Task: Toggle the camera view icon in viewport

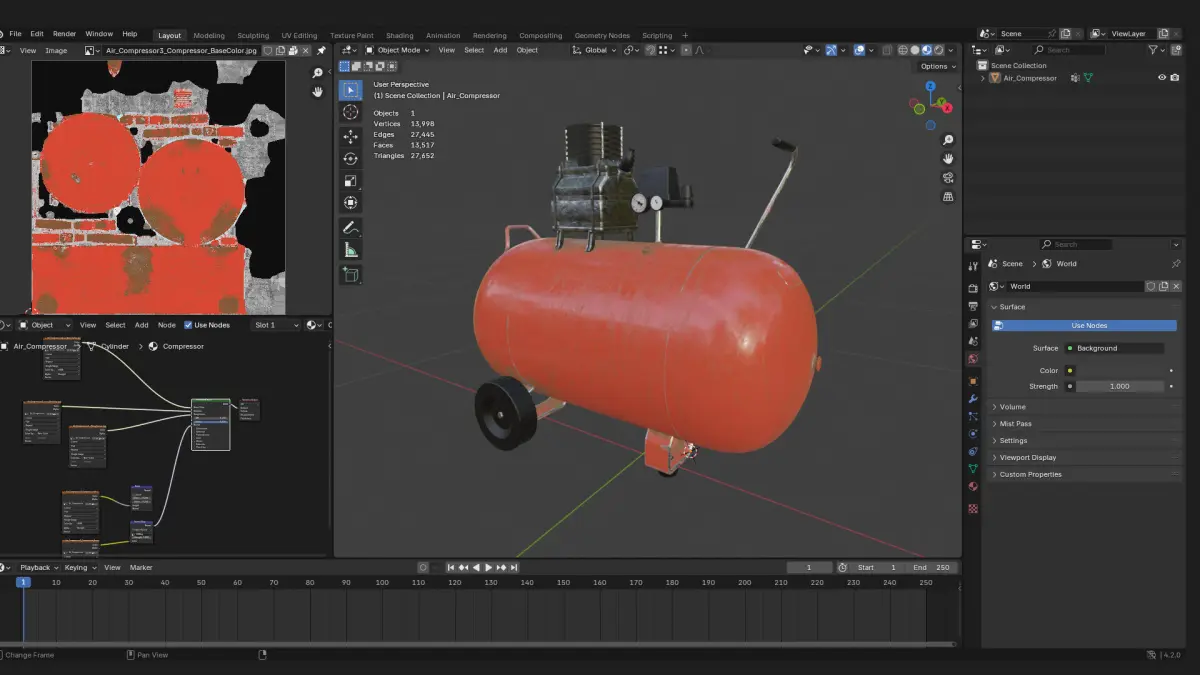Action: tap(948, 178)
